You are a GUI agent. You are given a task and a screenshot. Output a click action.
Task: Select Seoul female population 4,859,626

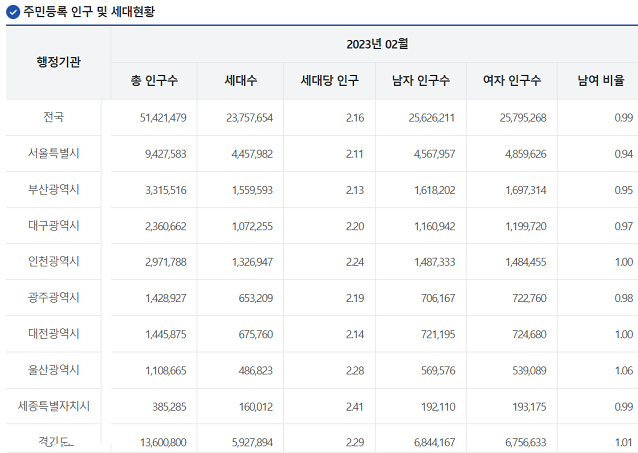click(x=525, y=154)
